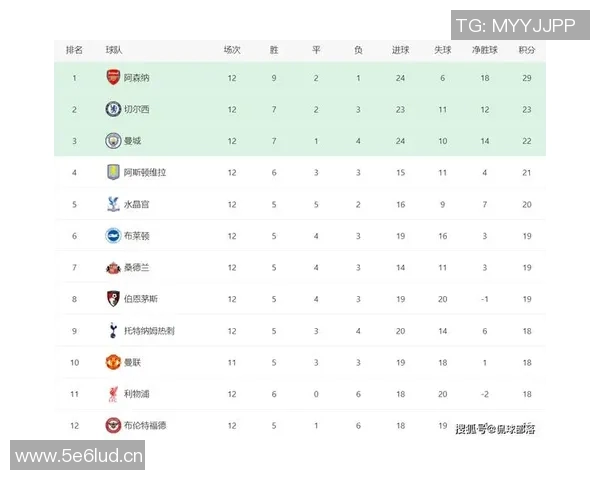Click the Liverpool club crest icon
The image size is (600, 480).
(113, 394)
